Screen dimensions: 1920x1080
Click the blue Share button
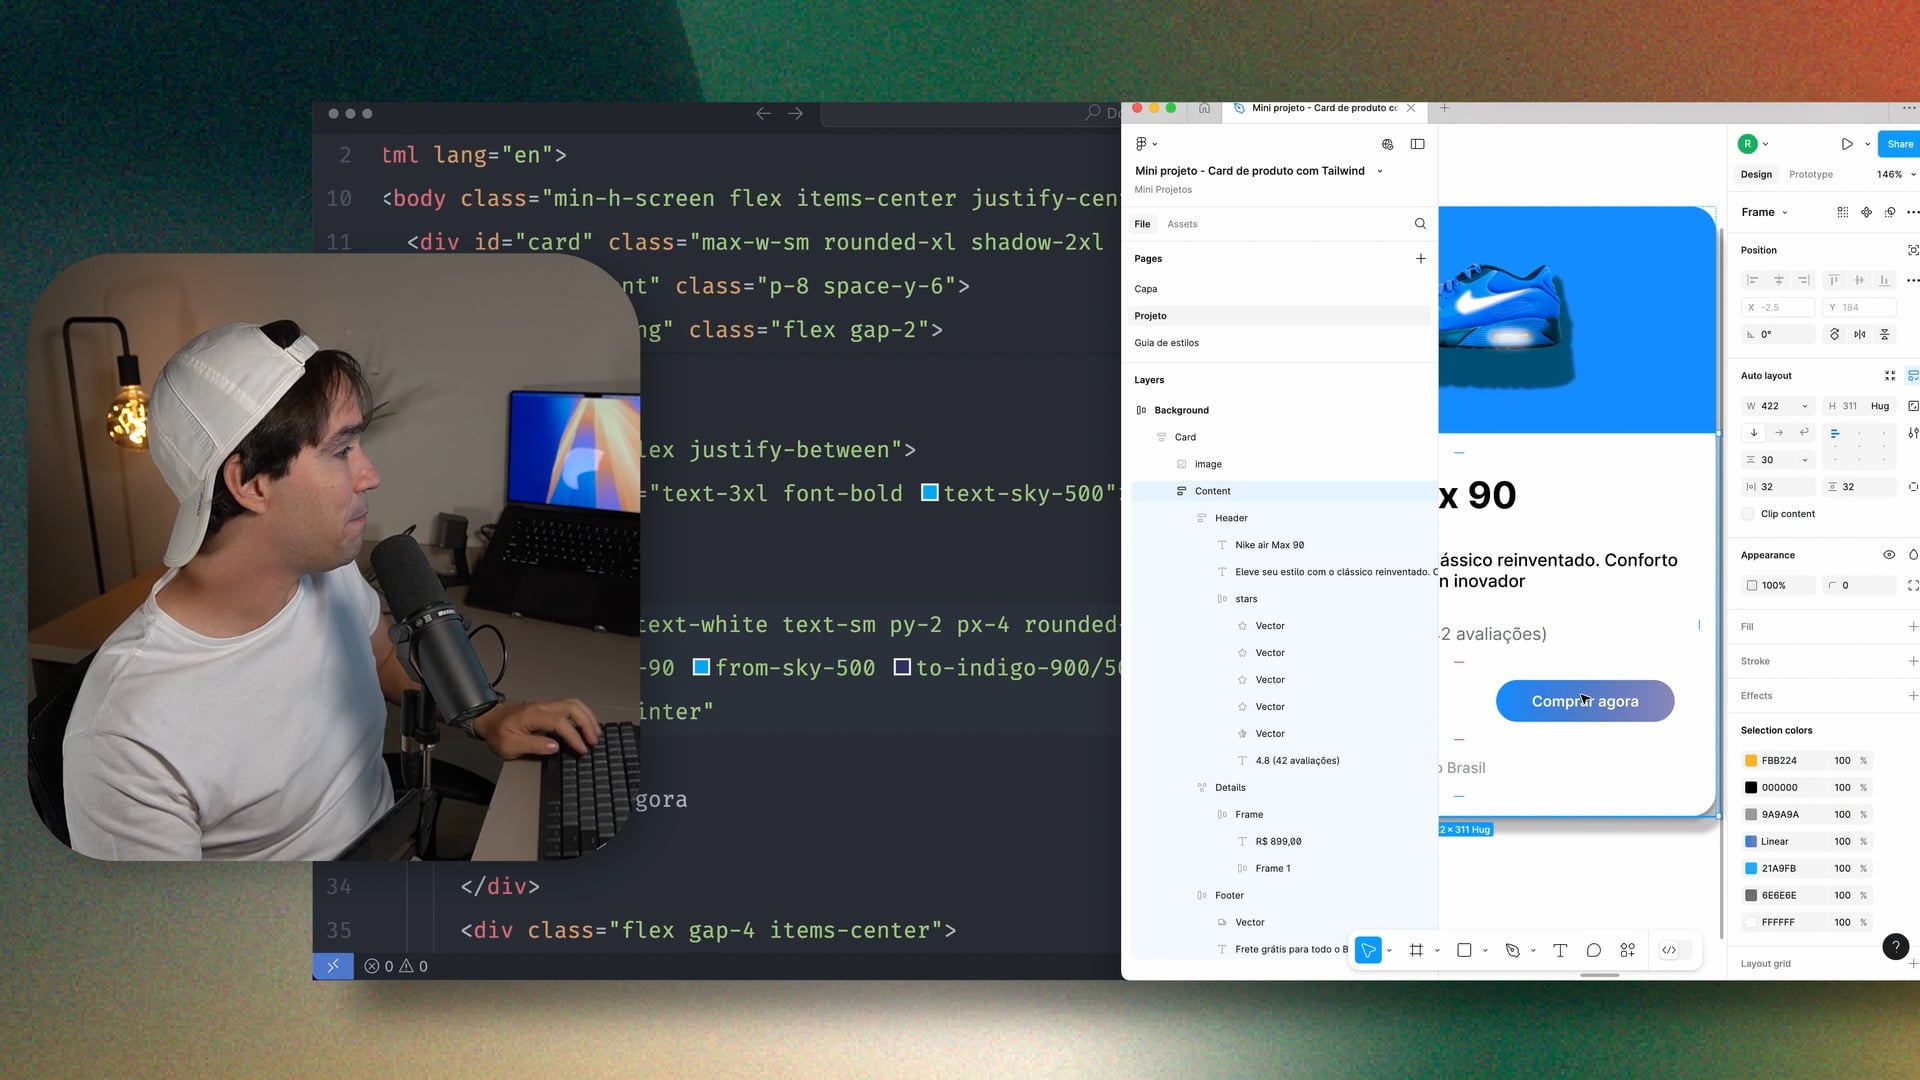tap(1899, 144)
